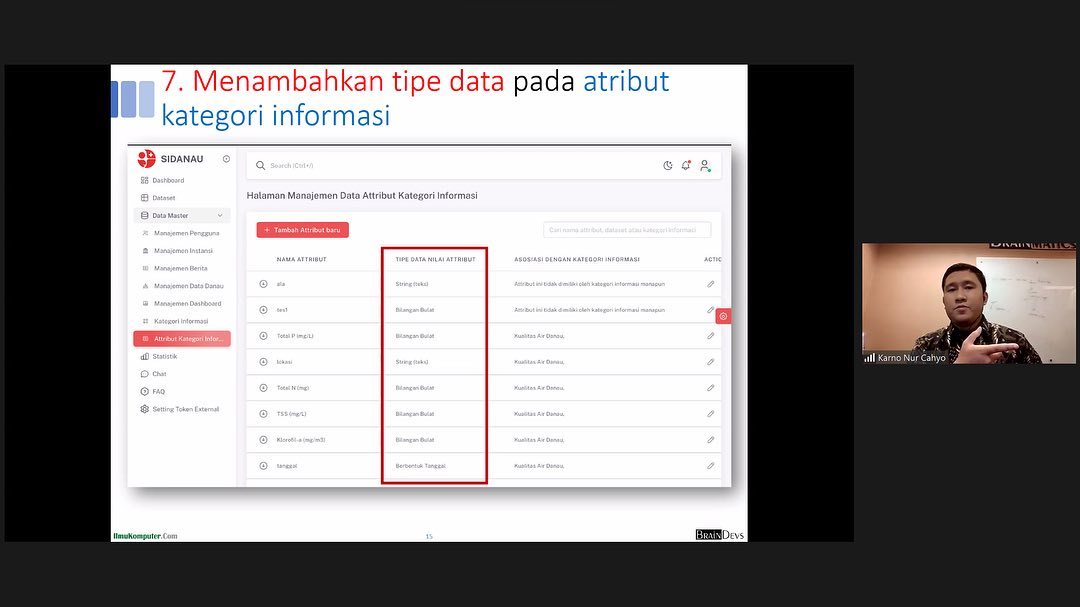
Task: Expand the 'lokasi' attribute row
Action: click(x=264, y=362)
